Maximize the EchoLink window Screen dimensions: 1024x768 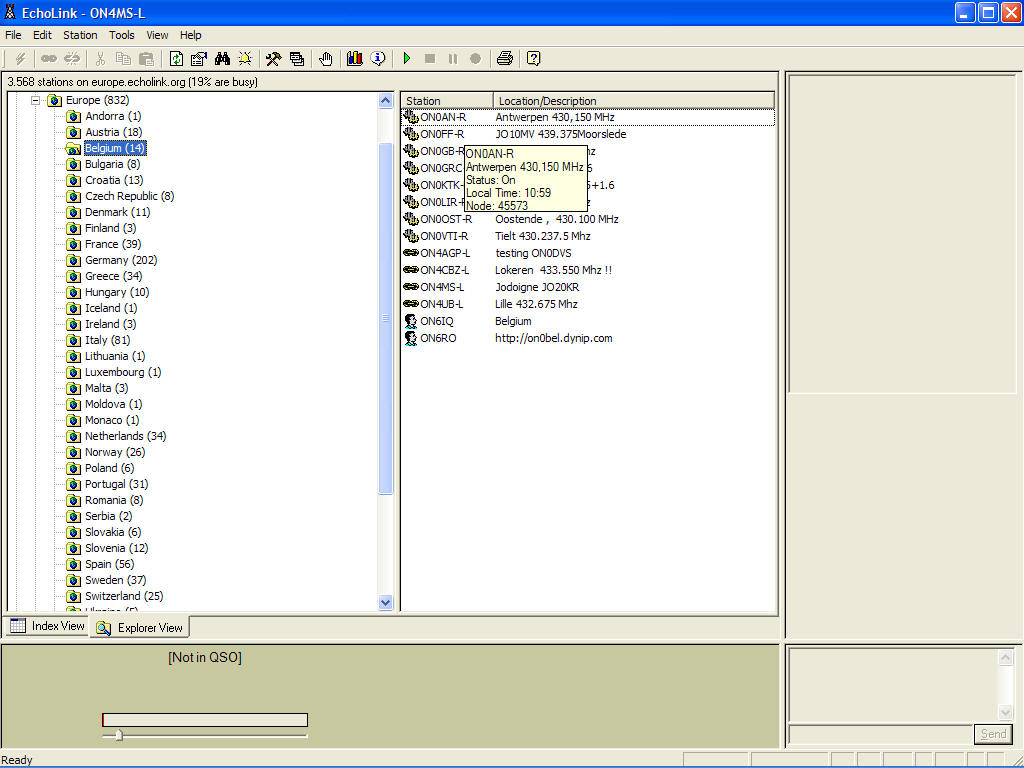(x=988, y=12)
